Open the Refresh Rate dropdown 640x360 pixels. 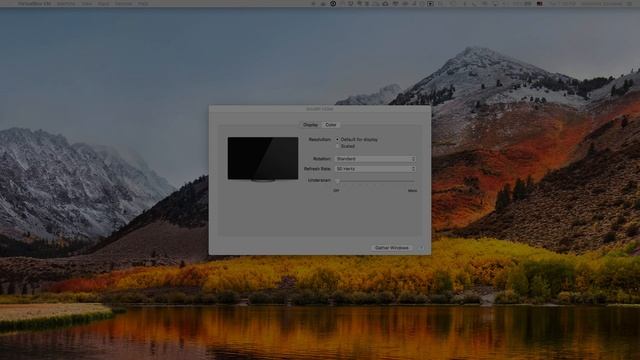376,169
